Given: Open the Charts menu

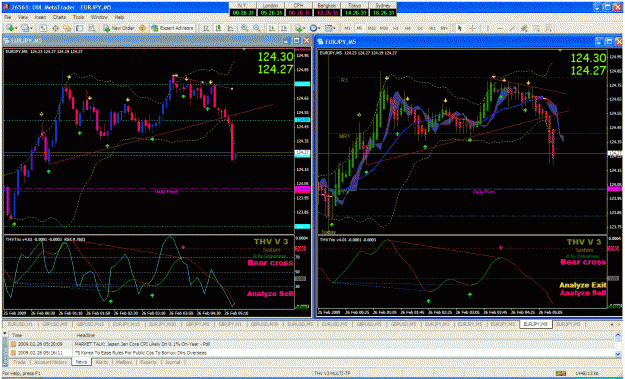Looking at the screenshot, I should coord(59,17).
